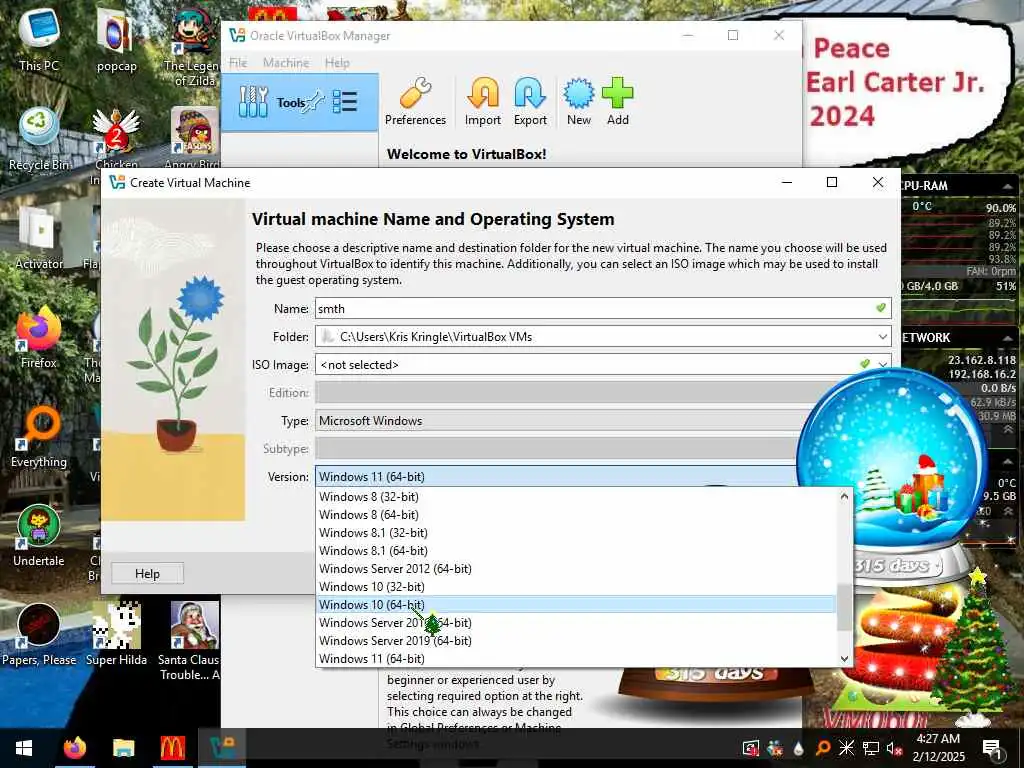
Task: Open the notification center icon
Action: (x=993, y=748)
